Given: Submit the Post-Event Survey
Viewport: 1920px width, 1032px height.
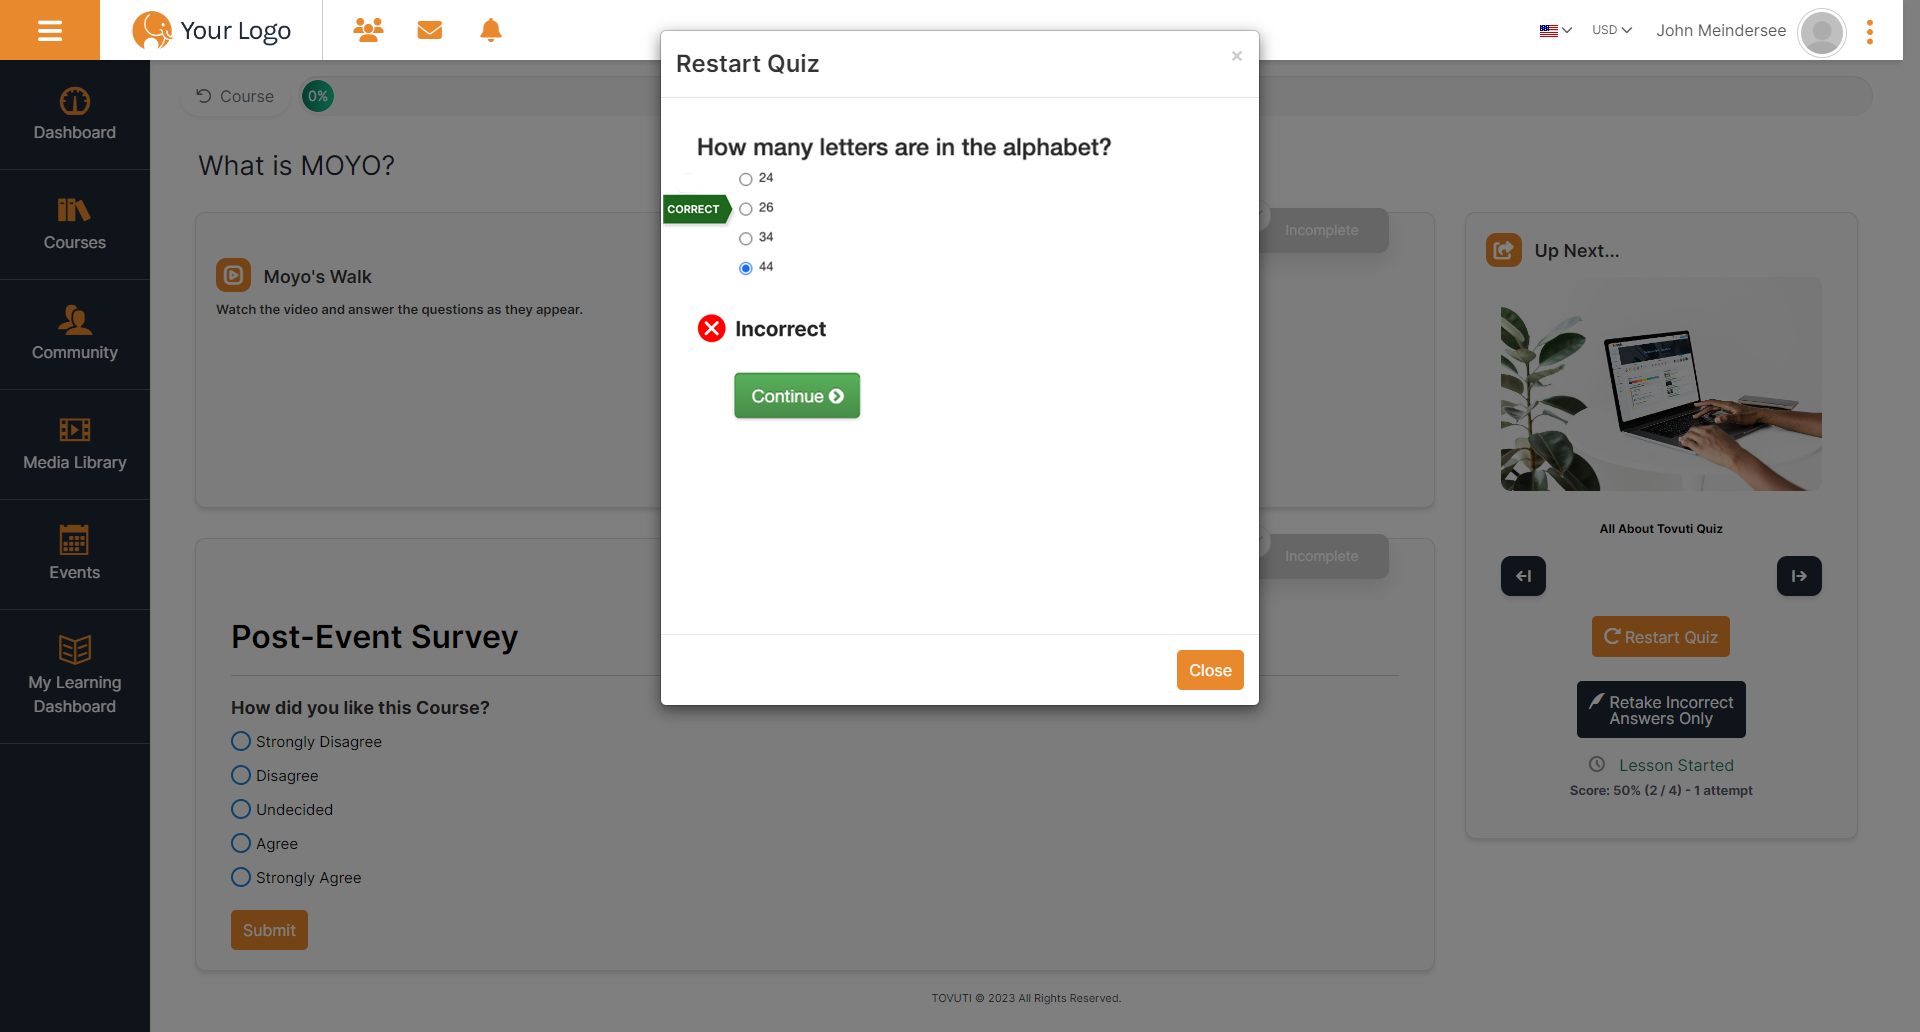Looking at the screenshot, I should [x=269, y=930].
